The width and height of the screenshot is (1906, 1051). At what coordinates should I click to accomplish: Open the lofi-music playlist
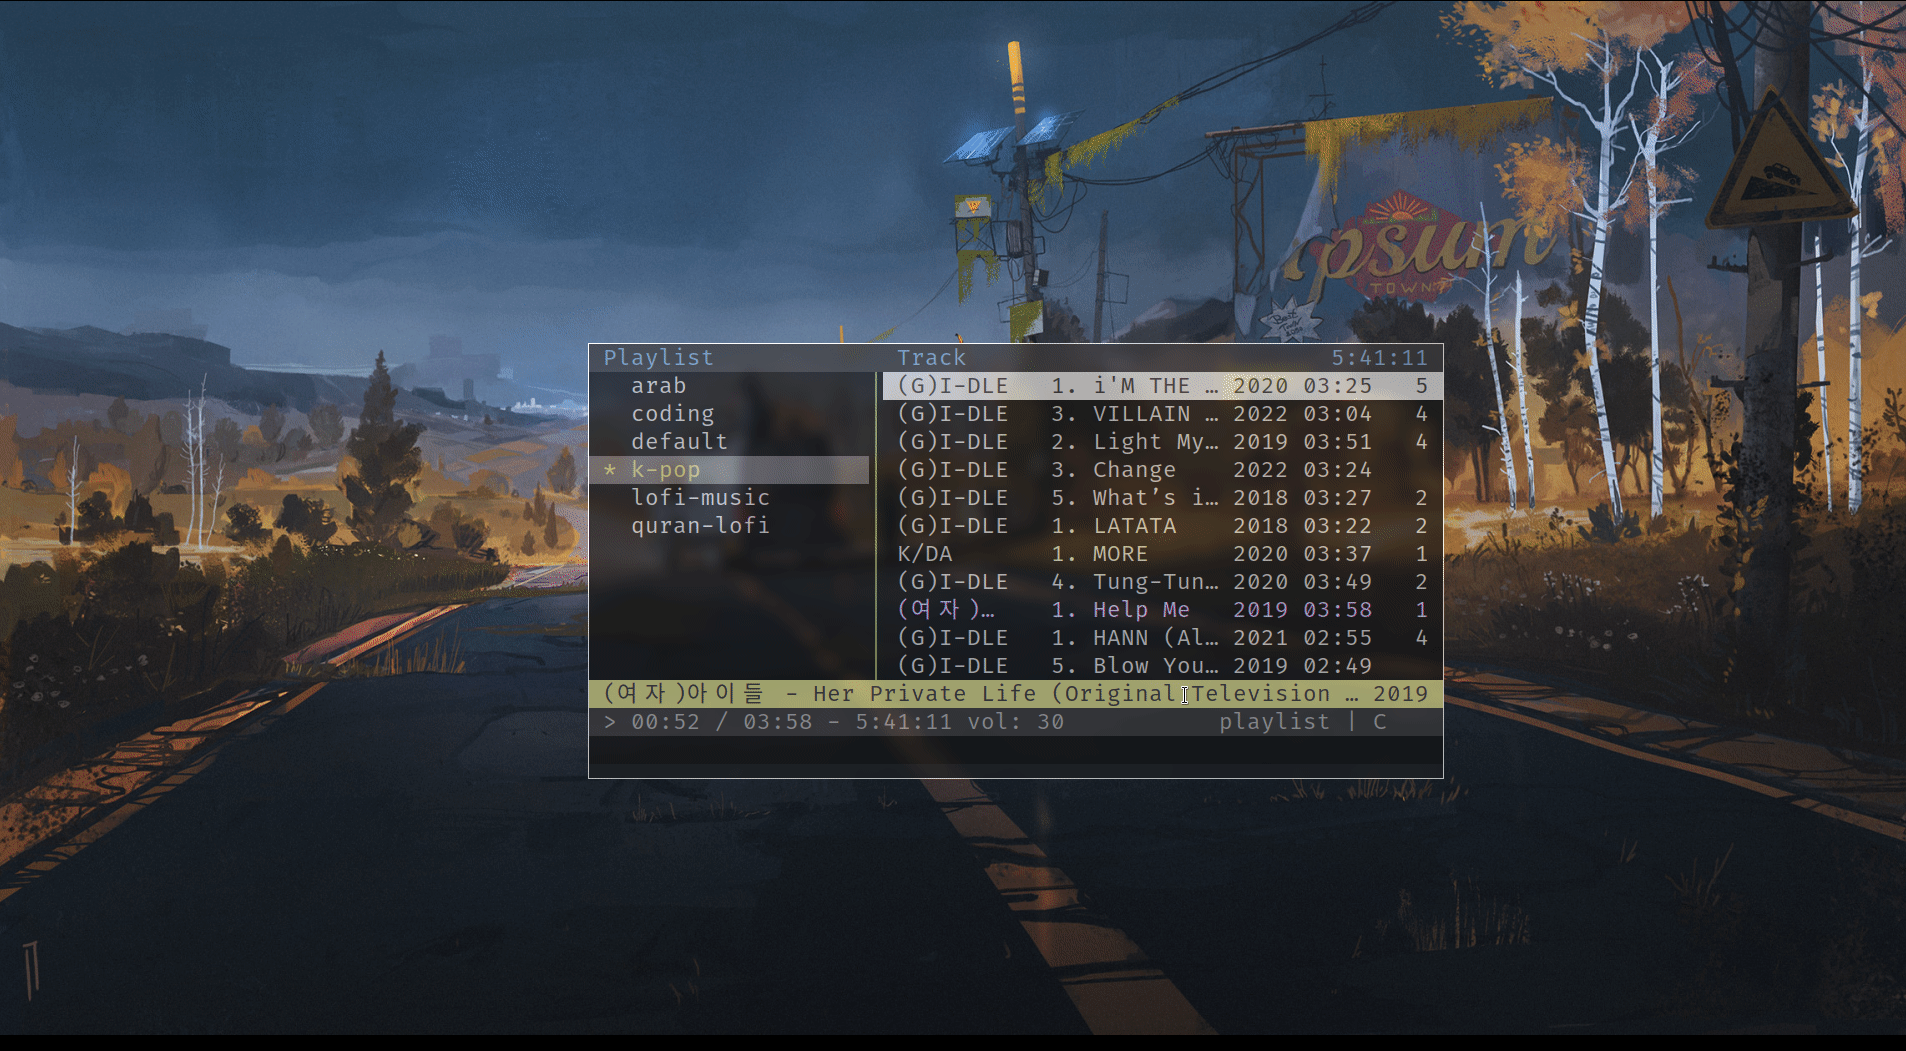coord(700,498)
